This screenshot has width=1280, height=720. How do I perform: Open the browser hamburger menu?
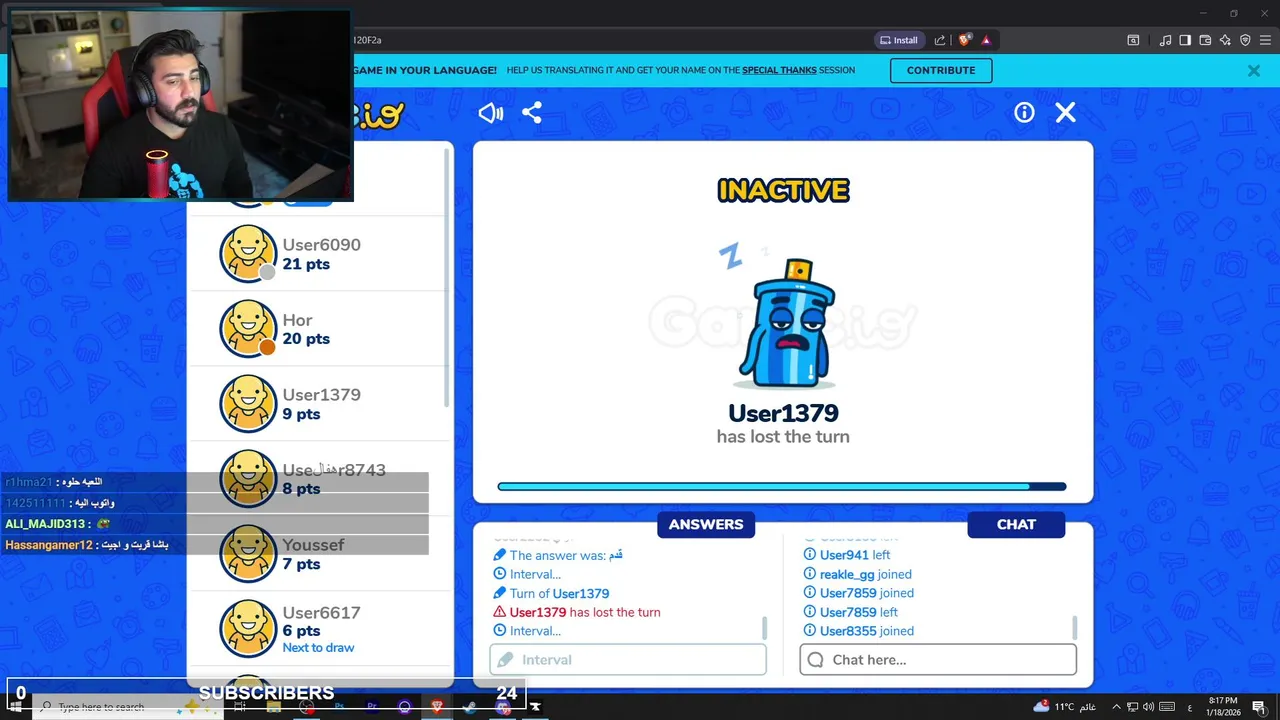[1265, 40]
